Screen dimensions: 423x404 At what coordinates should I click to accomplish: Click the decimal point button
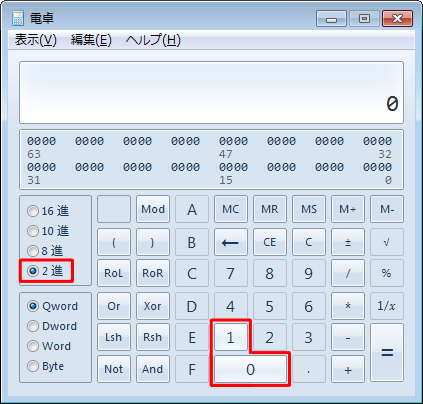[309, 369]
